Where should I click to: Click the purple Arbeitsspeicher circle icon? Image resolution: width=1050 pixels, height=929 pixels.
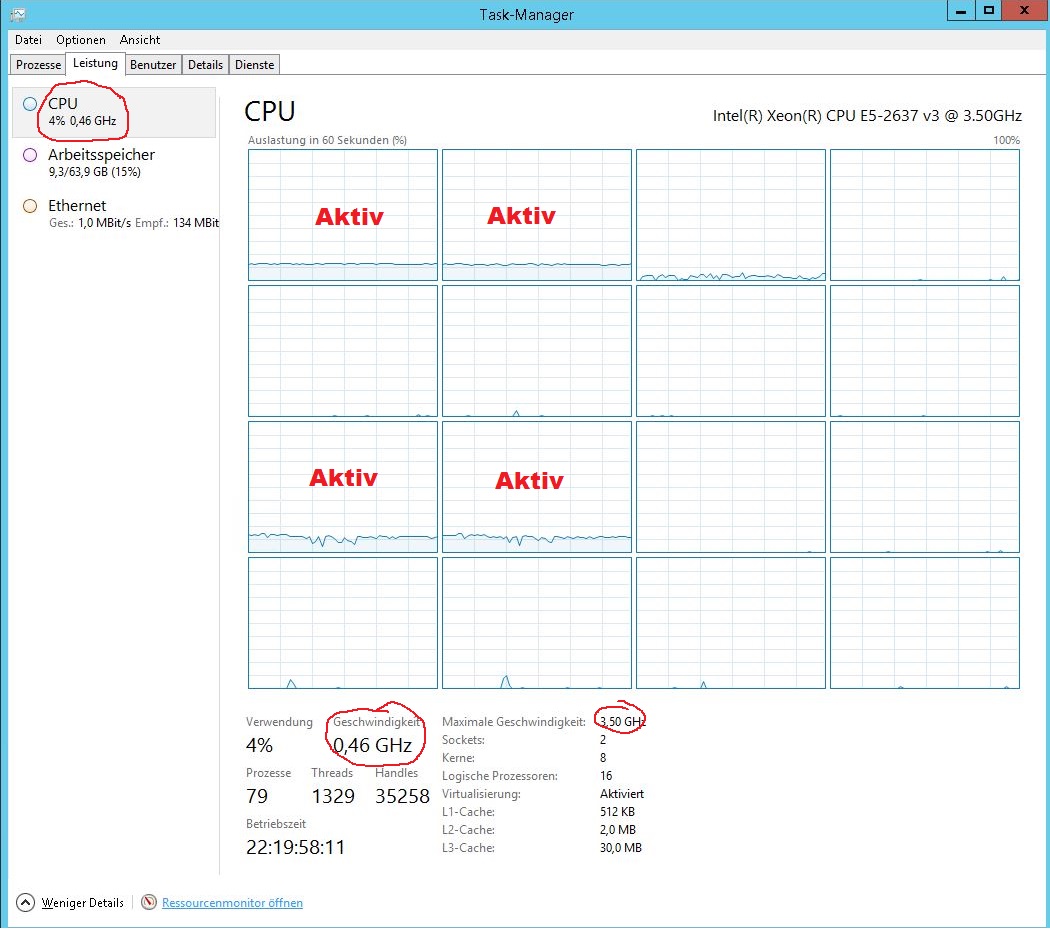pyautogui.click(x=30, y=155)
